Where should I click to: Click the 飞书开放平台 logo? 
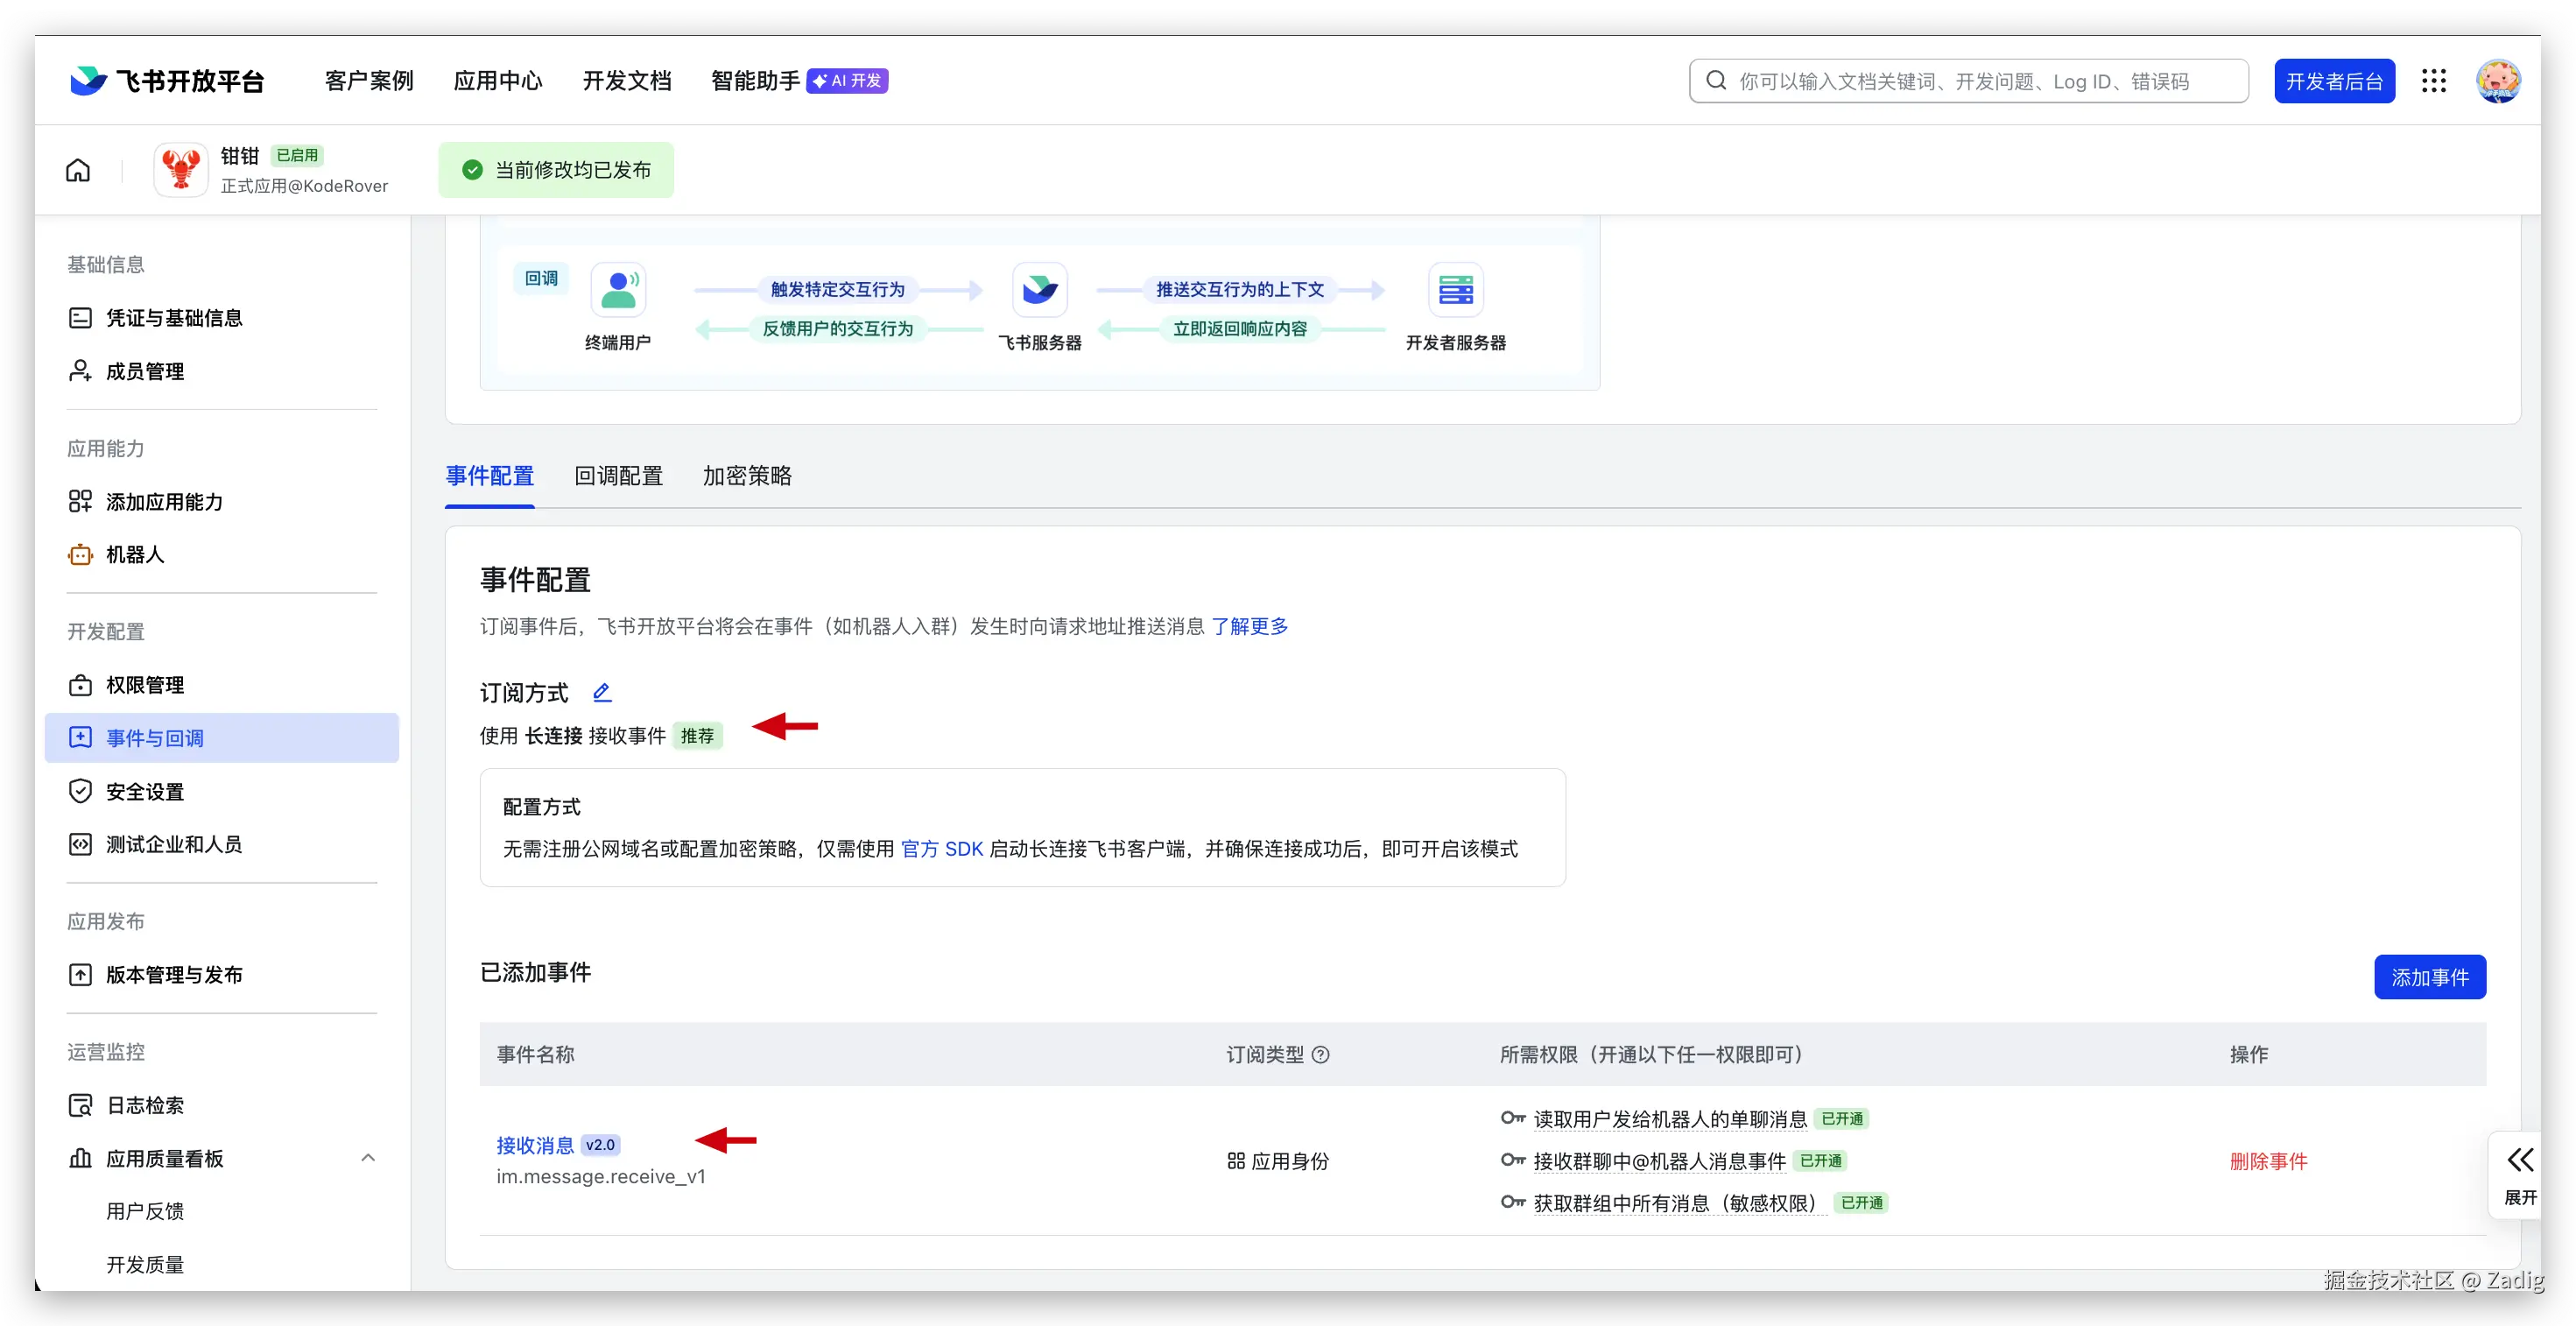[x=167, y=81]
